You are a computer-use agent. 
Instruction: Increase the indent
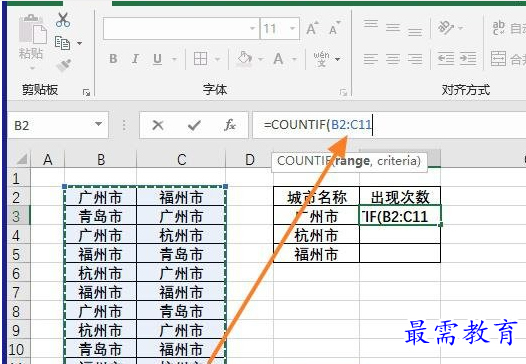(468, 59)
